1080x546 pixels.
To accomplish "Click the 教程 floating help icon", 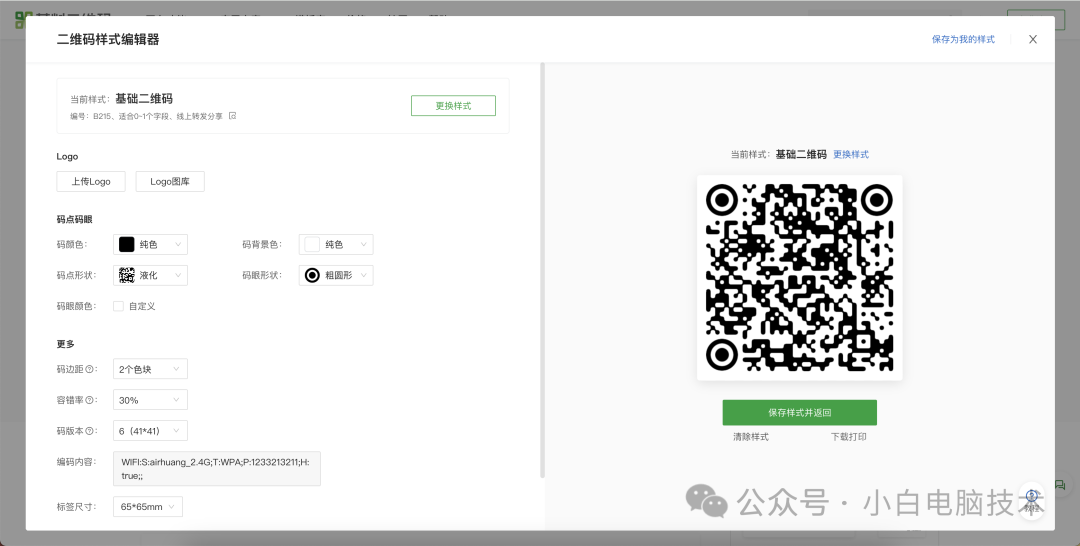I will pos(1031,501).
